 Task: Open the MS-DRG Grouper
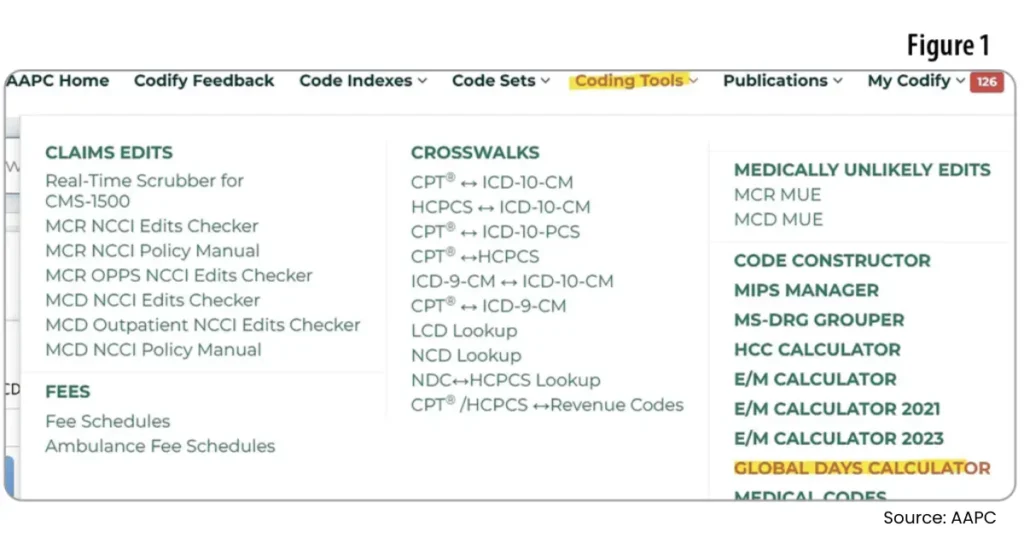point(818,320)
